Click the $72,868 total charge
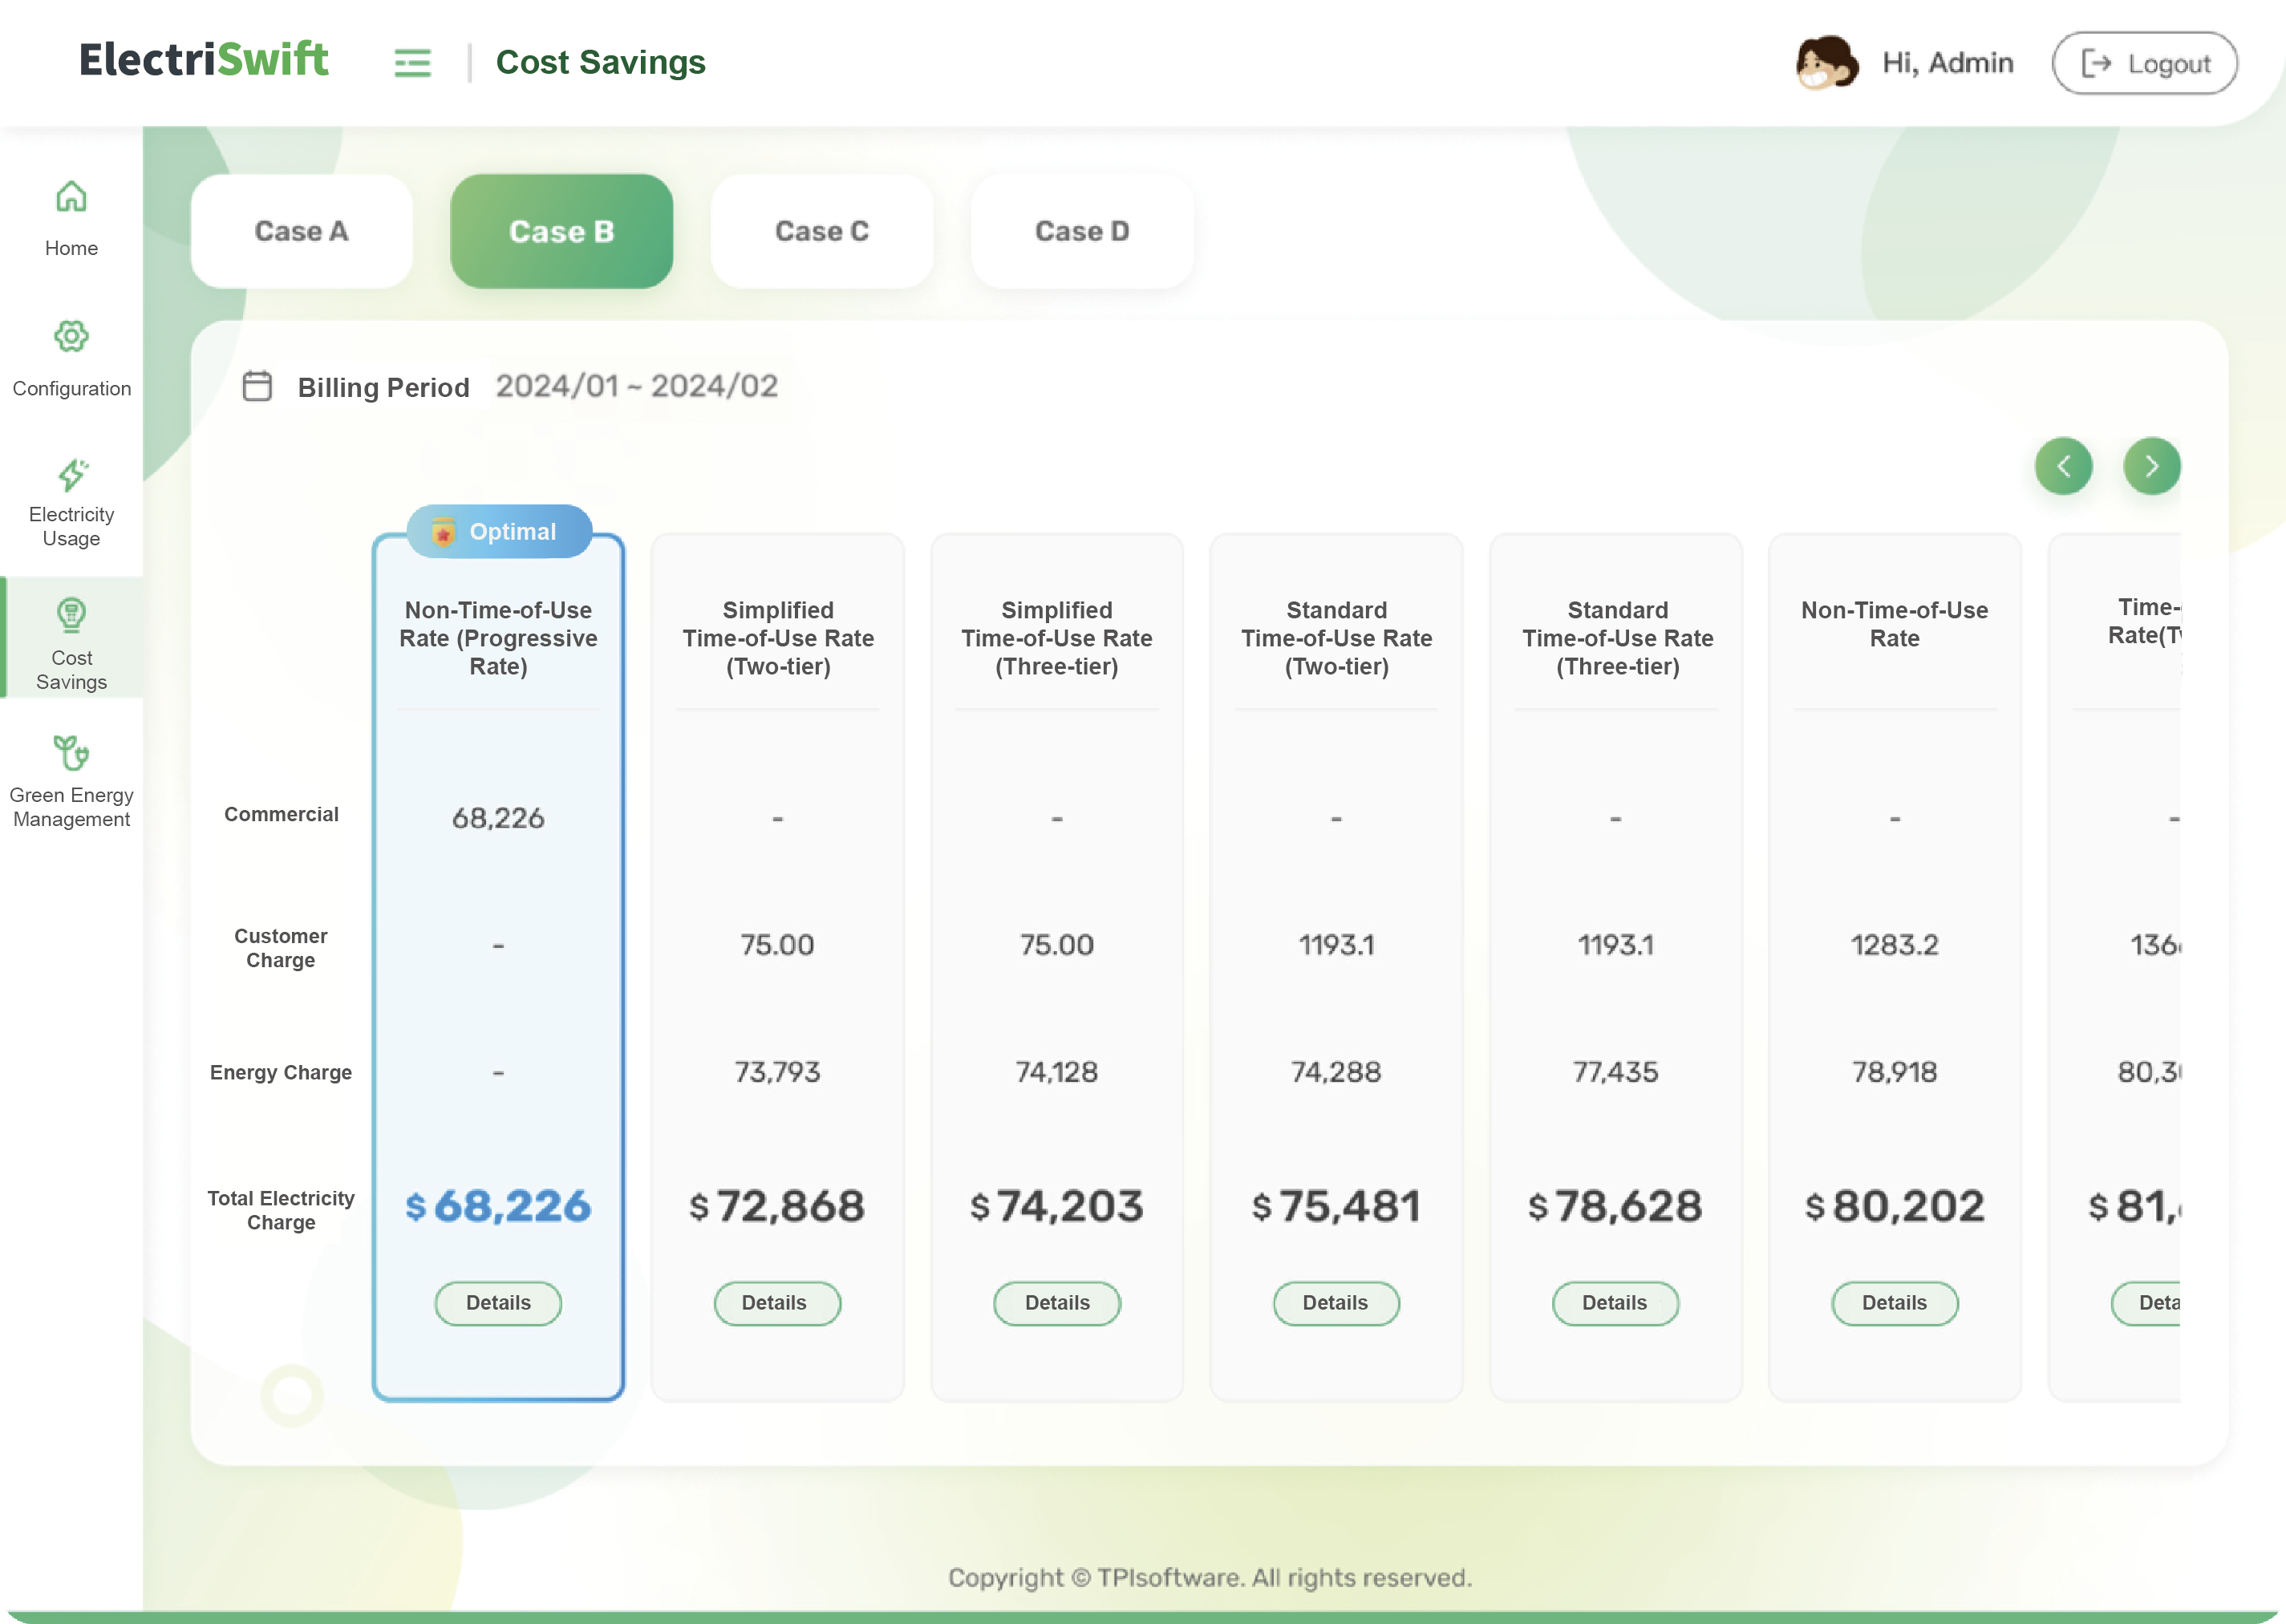 point(777,1206)
